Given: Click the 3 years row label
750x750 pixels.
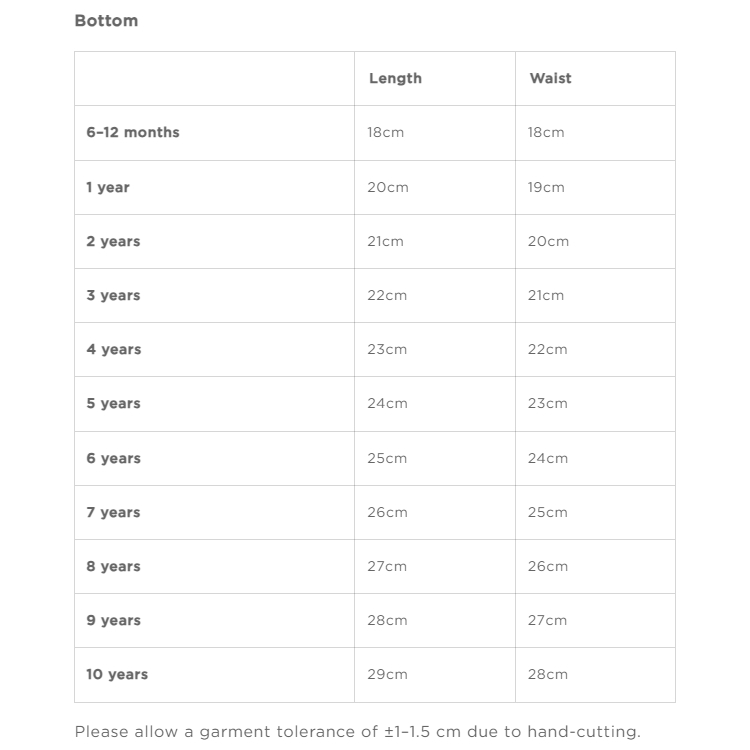Looking at the screenshot, I should [113, 295].
